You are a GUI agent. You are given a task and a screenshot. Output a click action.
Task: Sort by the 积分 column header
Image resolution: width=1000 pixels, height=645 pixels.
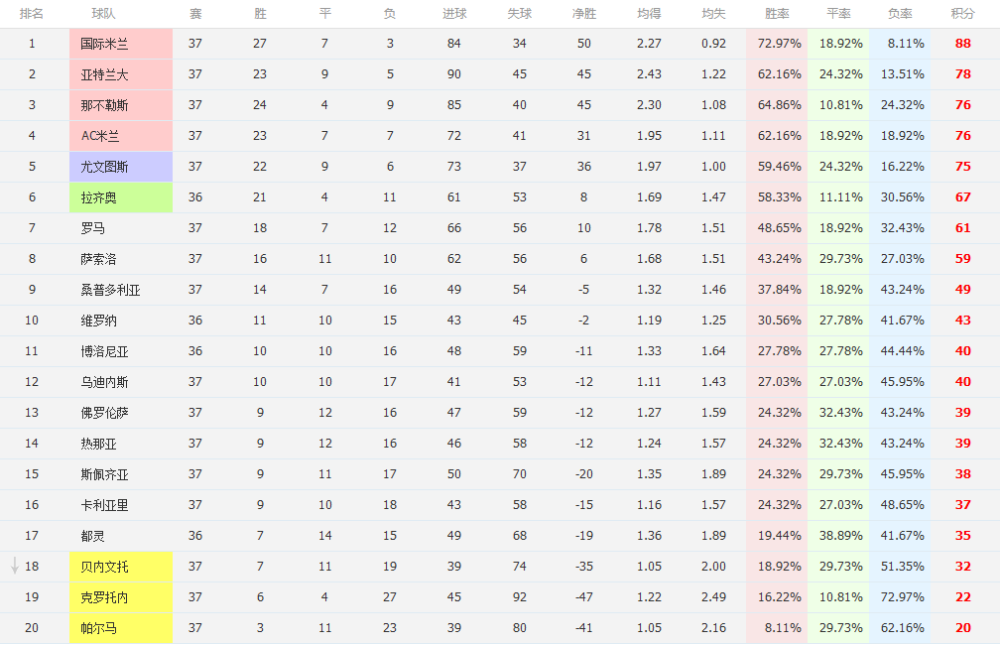[962, 13]
